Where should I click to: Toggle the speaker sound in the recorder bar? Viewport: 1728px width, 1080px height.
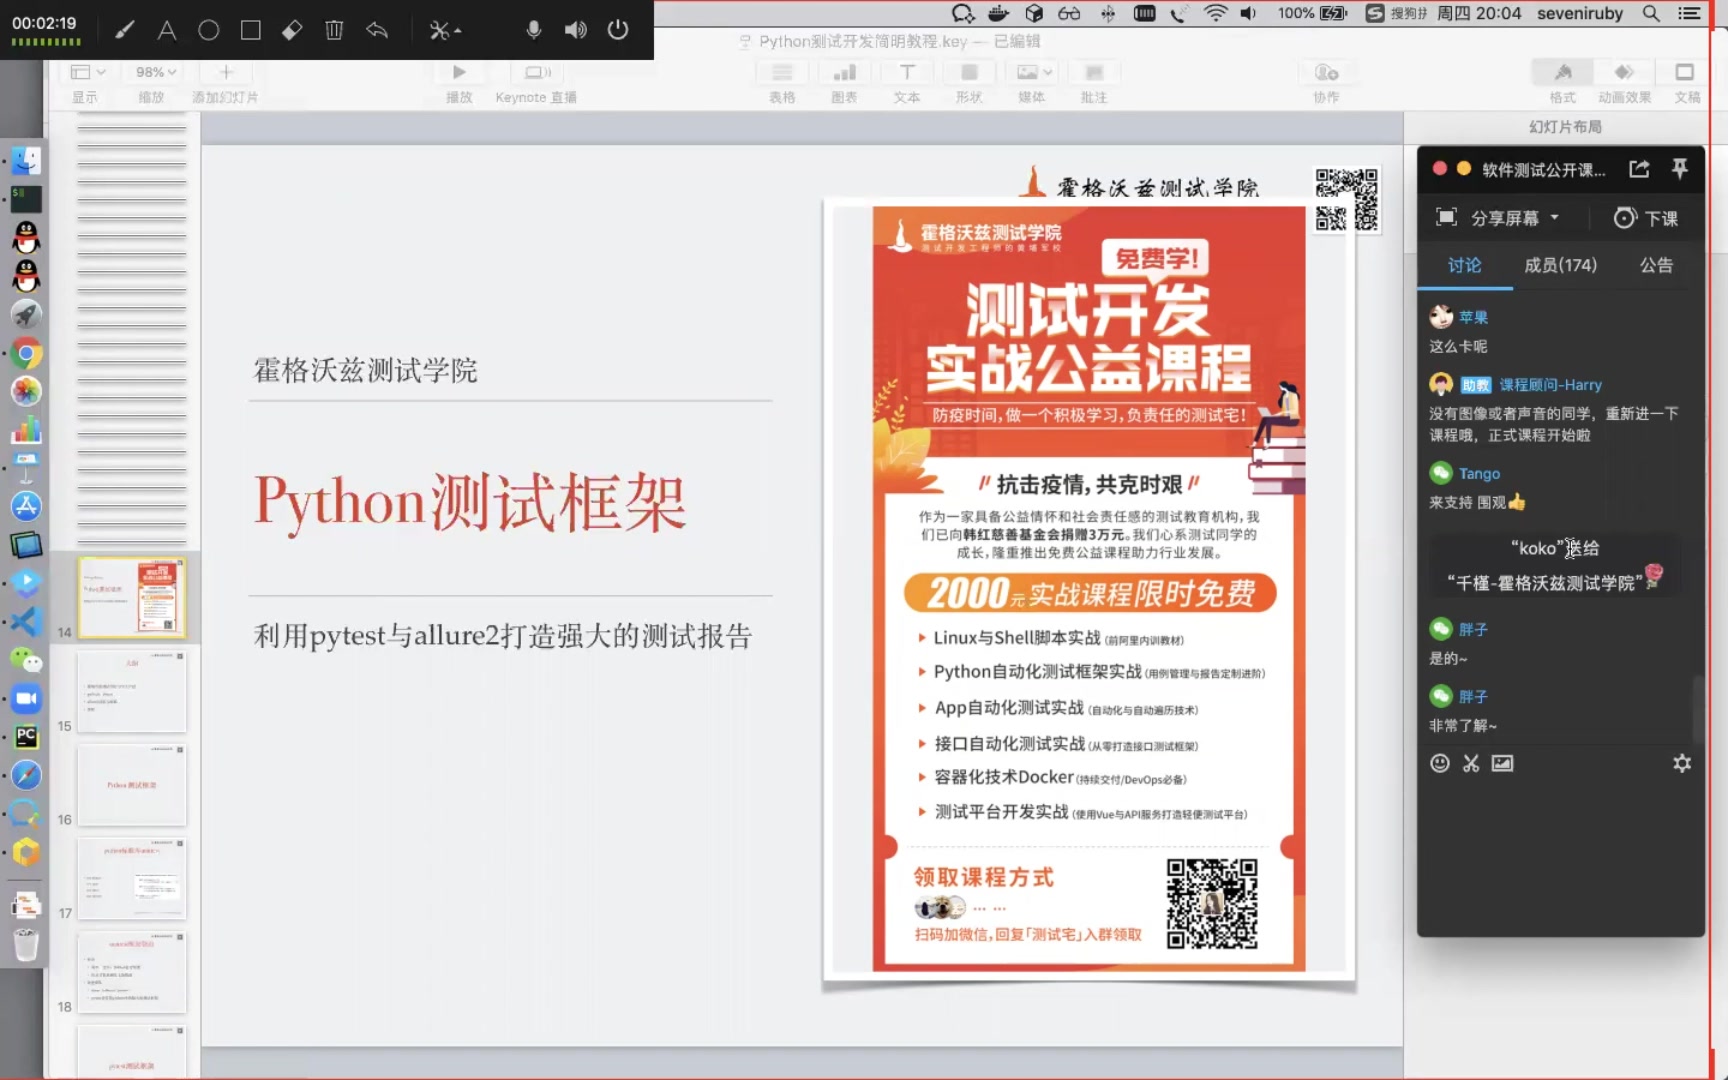(576, 30)
